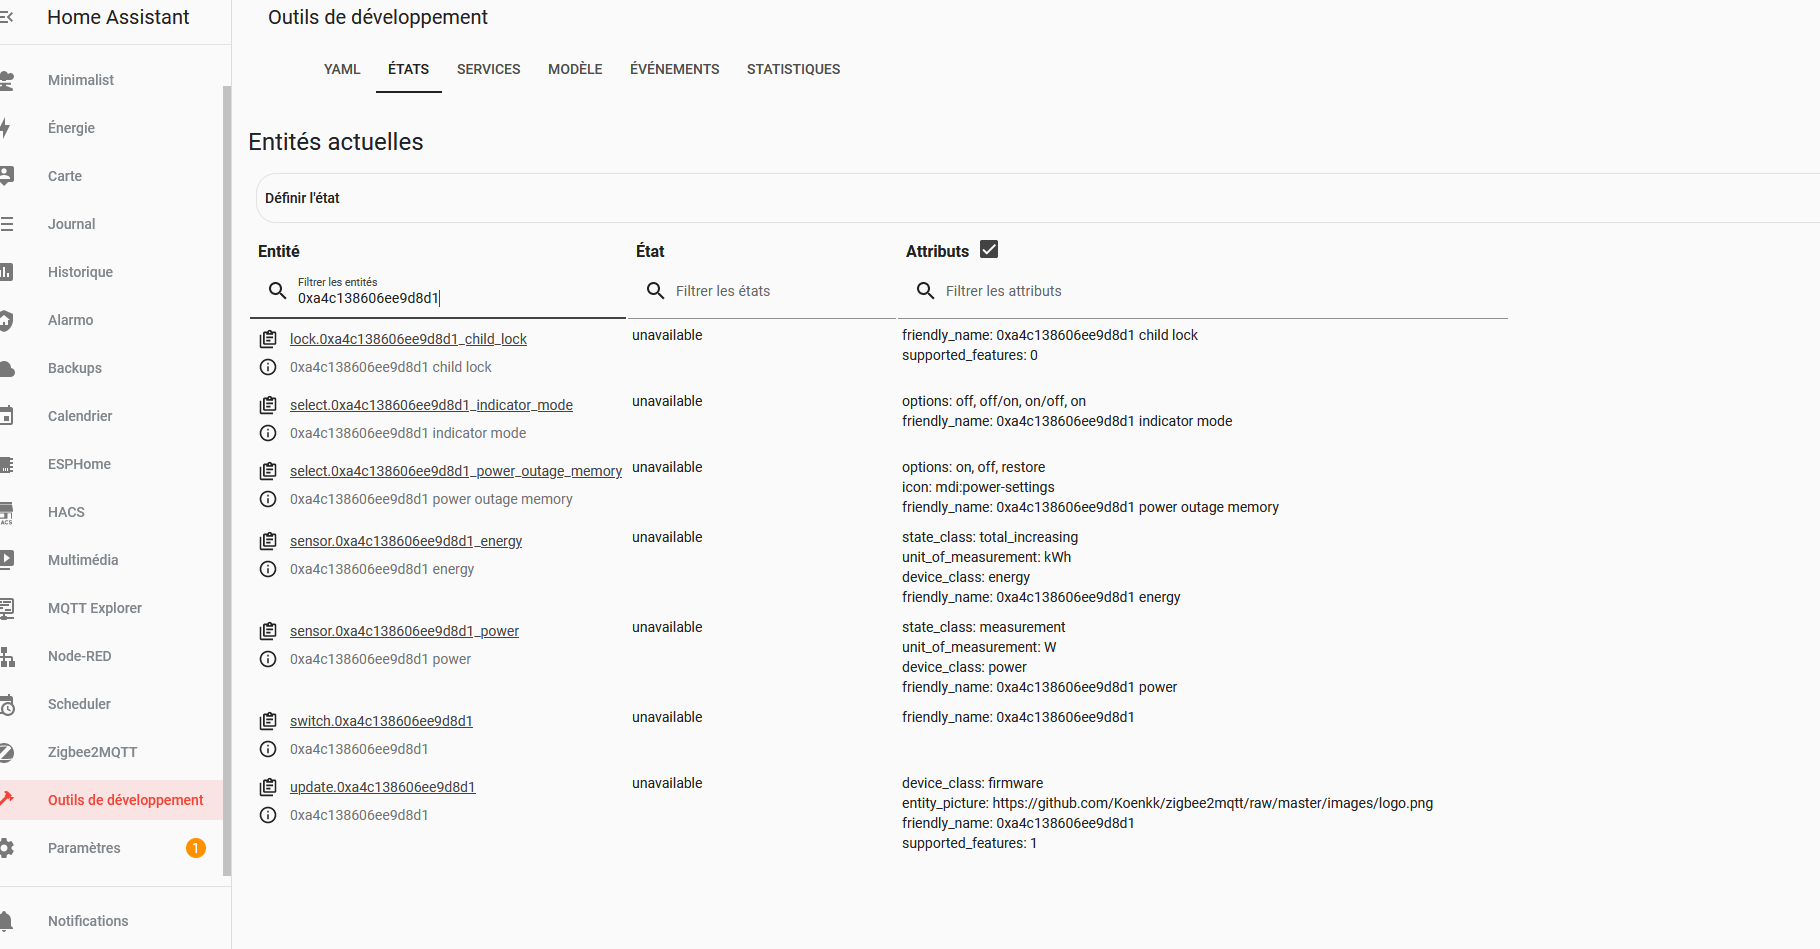1820x949 pixels.
Task: Copy entity ID of power_outage_memory entity
Action: pyautogui.click(x=268, y=471)
